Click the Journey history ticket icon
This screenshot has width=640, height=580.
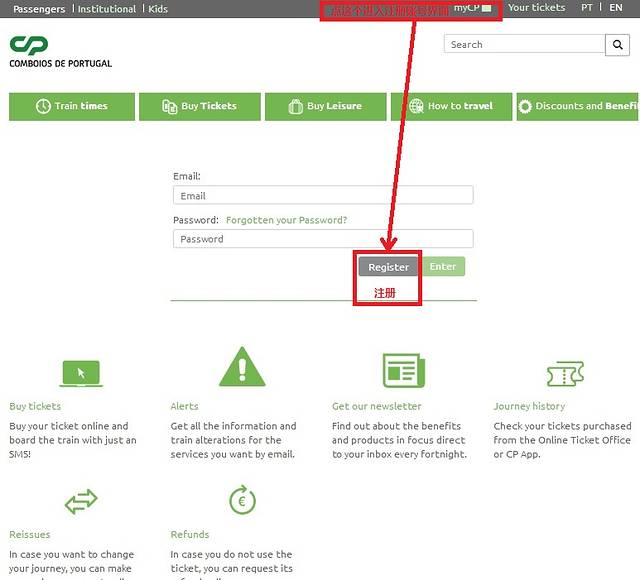tap(565, 374)
